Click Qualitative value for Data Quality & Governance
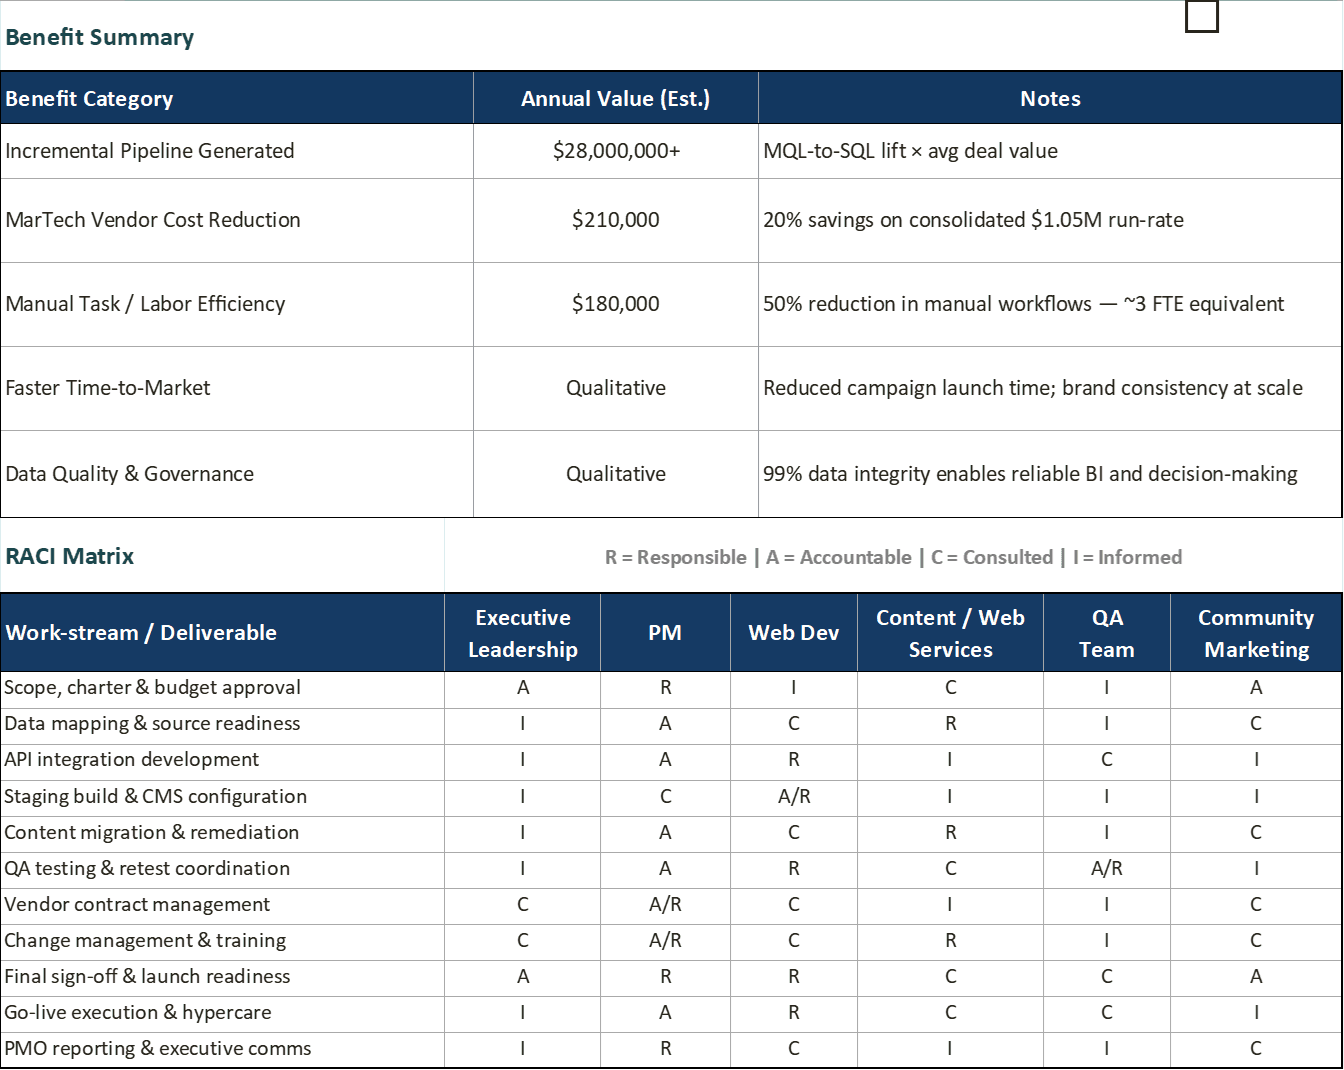 click(616, 474)
